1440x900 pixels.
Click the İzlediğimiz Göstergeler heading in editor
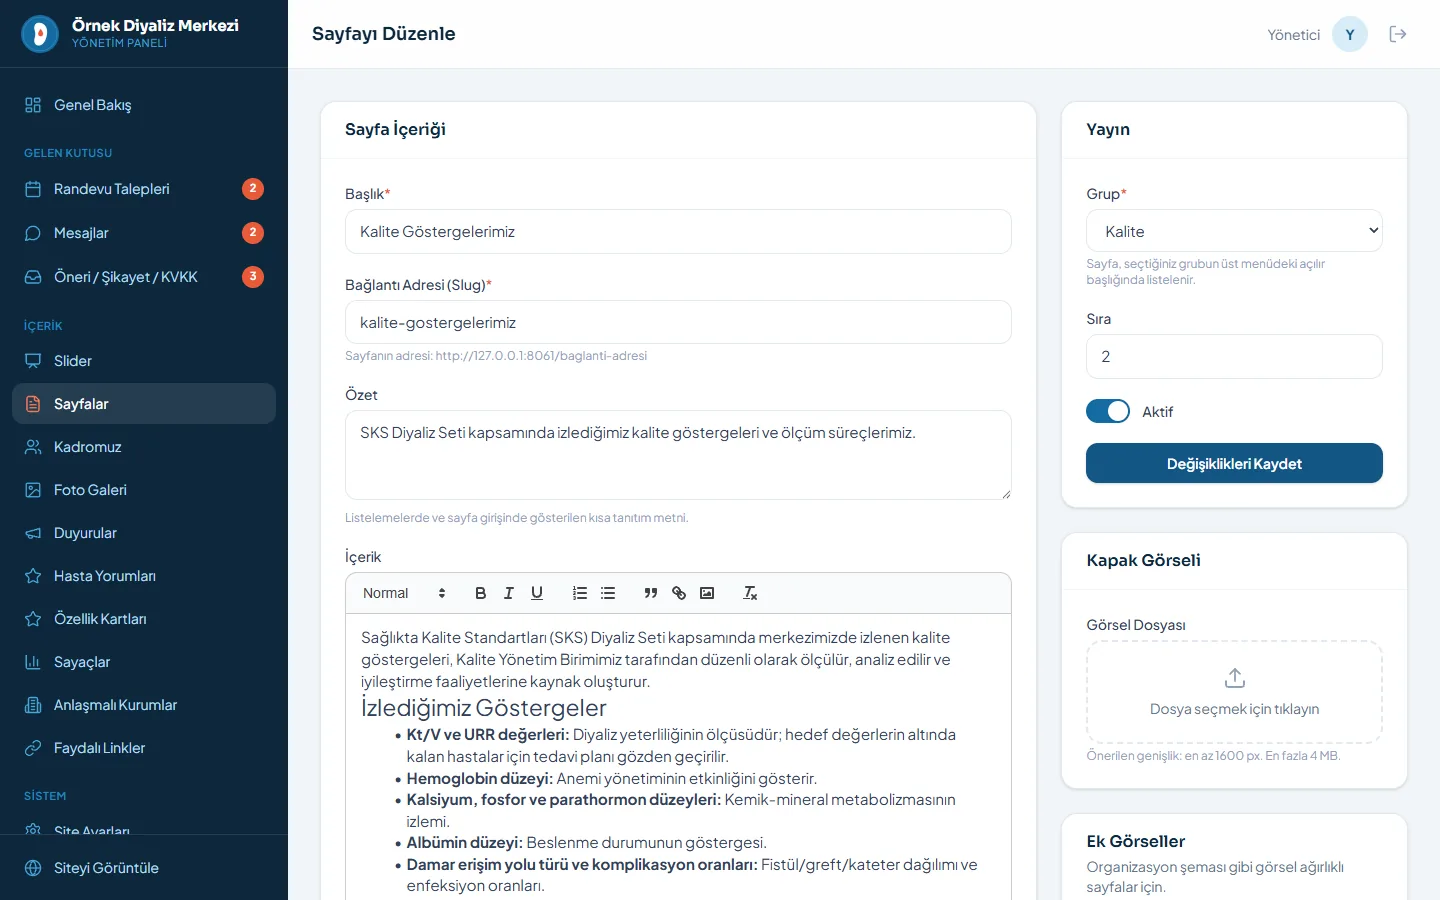tap(484, 708)
